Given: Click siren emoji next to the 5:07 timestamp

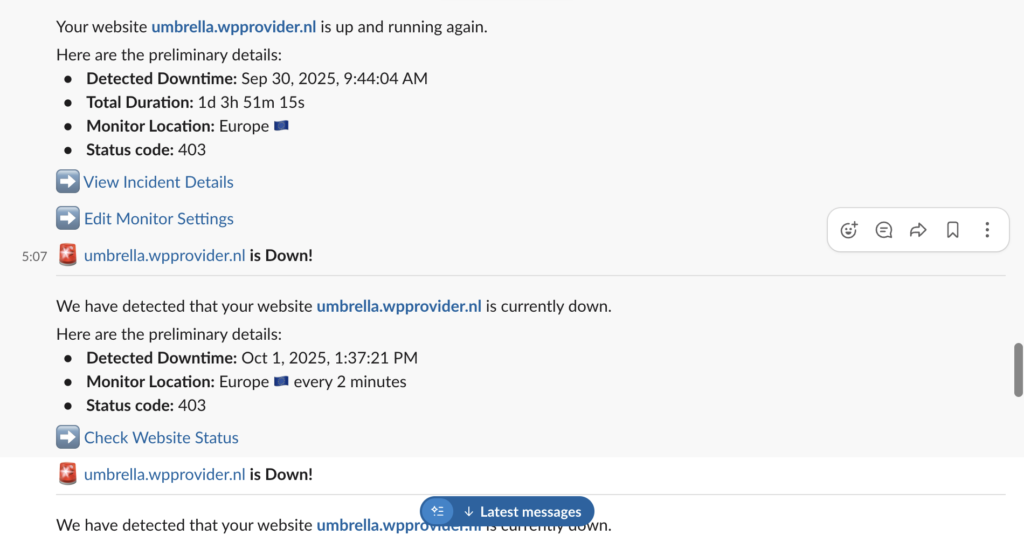Looking at the screenshot, I should (x=68, y=255).
